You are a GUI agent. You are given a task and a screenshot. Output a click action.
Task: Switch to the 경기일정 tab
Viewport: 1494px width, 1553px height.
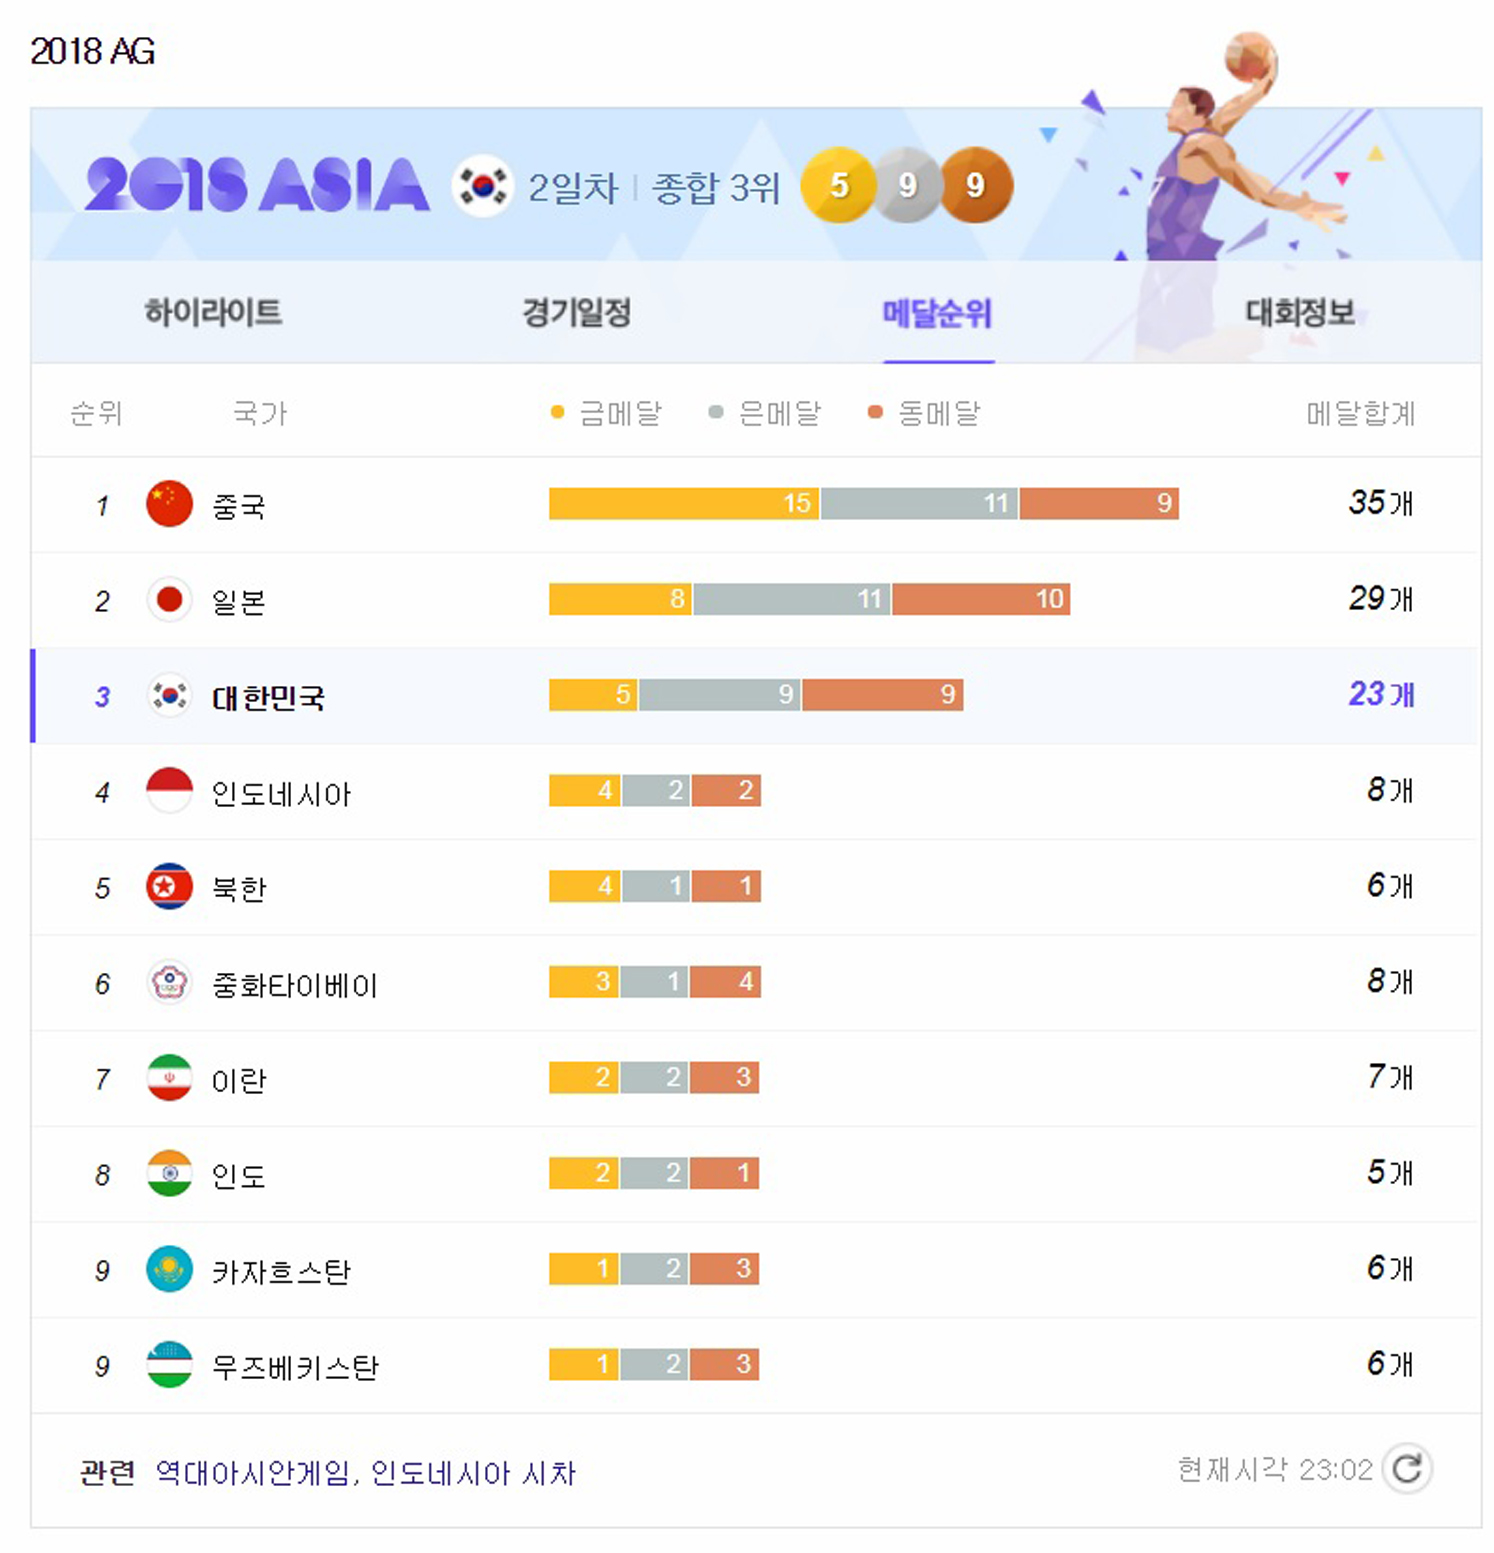[x=576, y=313]
